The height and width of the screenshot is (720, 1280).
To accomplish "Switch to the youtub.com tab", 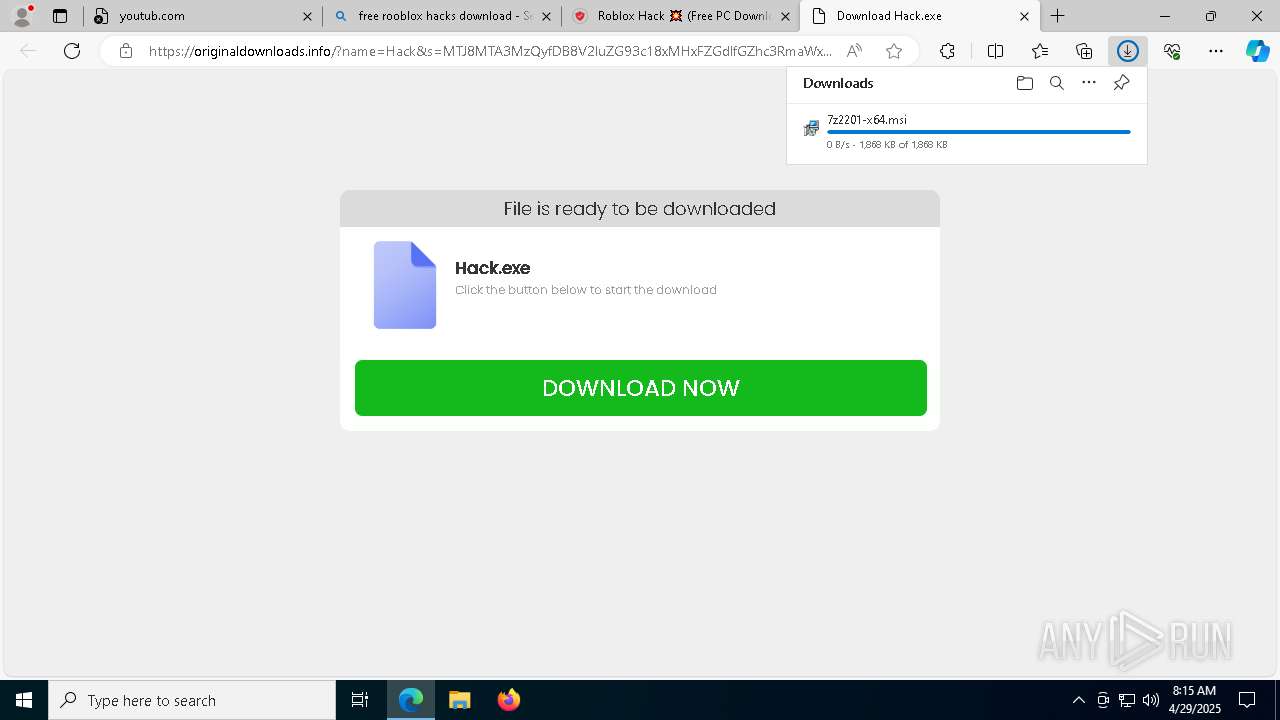I will click(203, 16).
